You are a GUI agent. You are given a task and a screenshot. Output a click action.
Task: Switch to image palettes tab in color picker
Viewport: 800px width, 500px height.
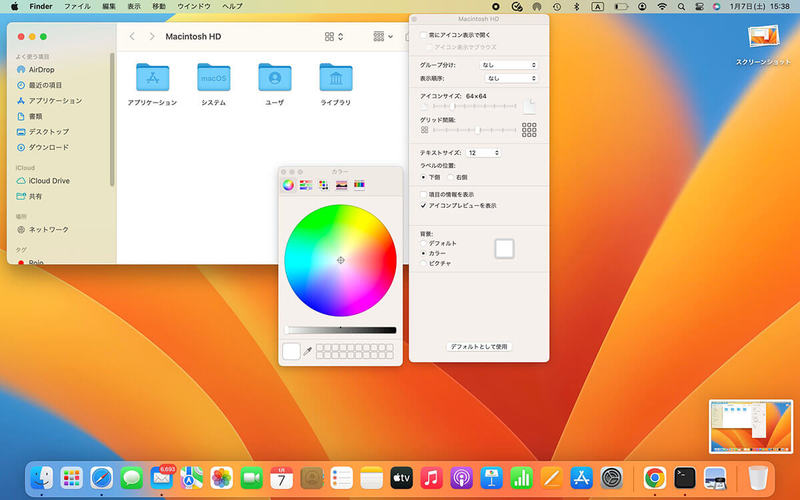point(341,185)
